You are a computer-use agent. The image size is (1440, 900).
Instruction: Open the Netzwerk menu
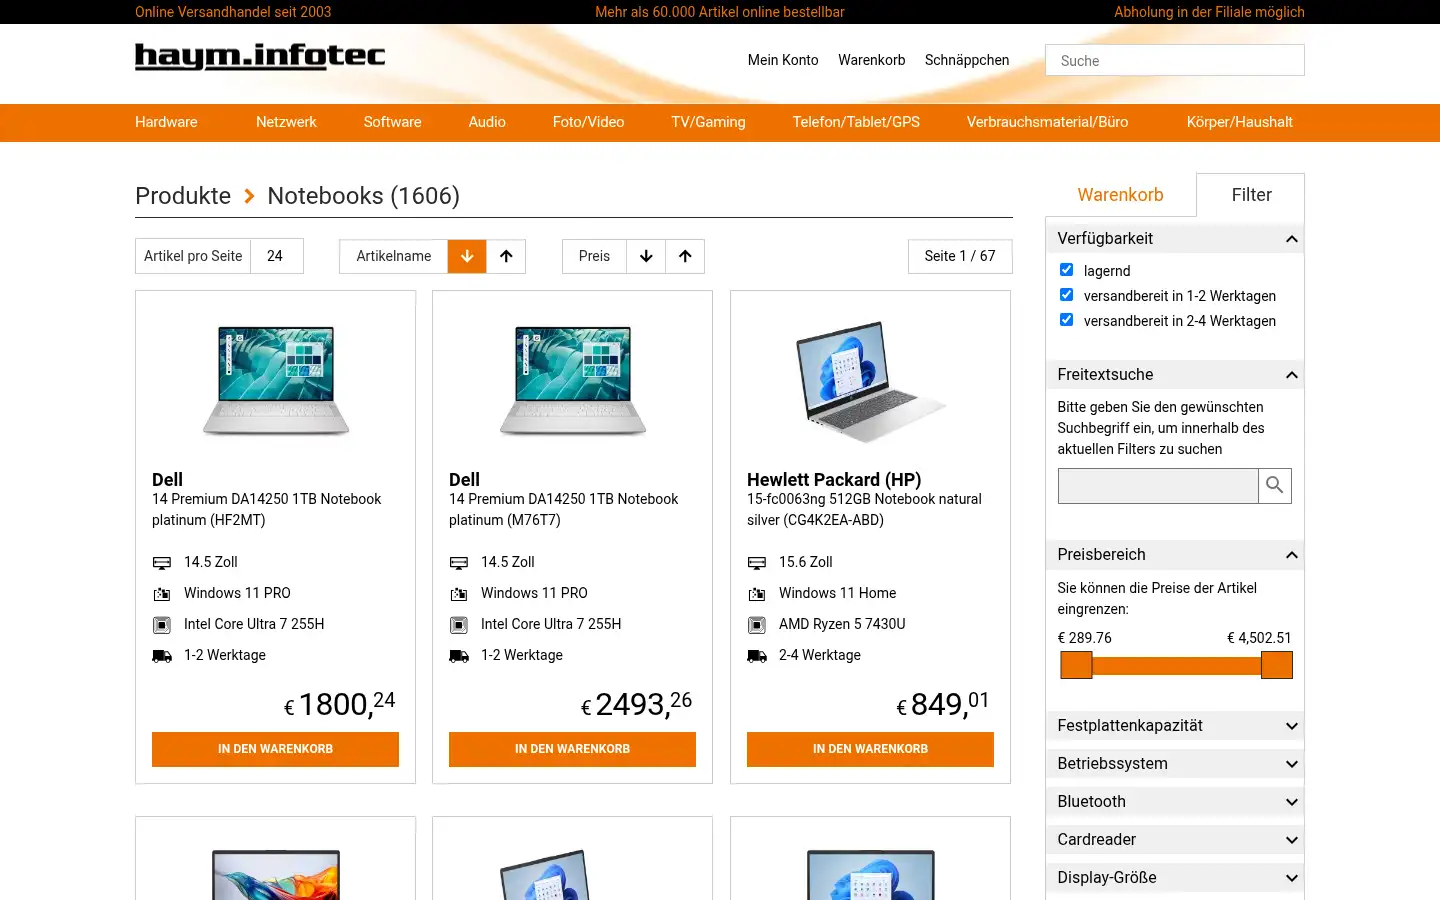(x=286, y=122)
